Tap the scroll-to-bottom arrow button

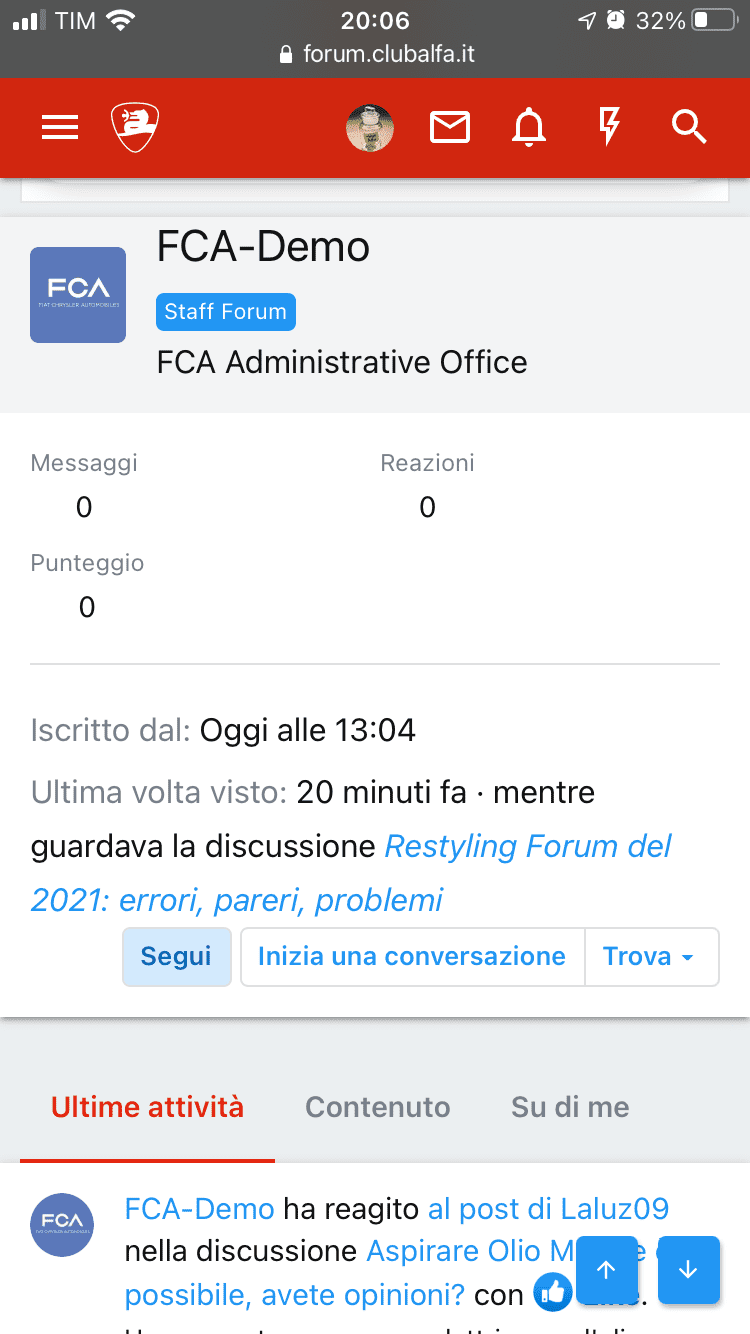689,1270
